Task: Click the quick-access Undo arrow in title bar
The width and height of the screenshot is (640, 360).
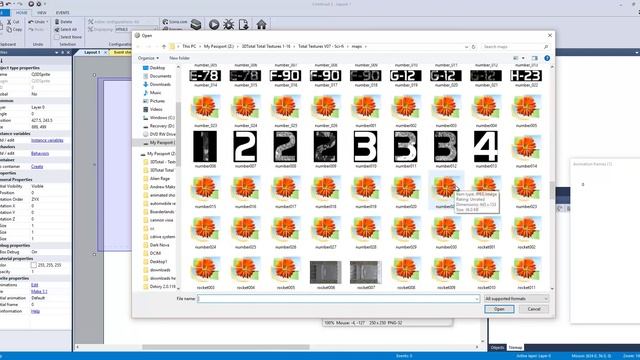Action: click(x=8, y=4)
